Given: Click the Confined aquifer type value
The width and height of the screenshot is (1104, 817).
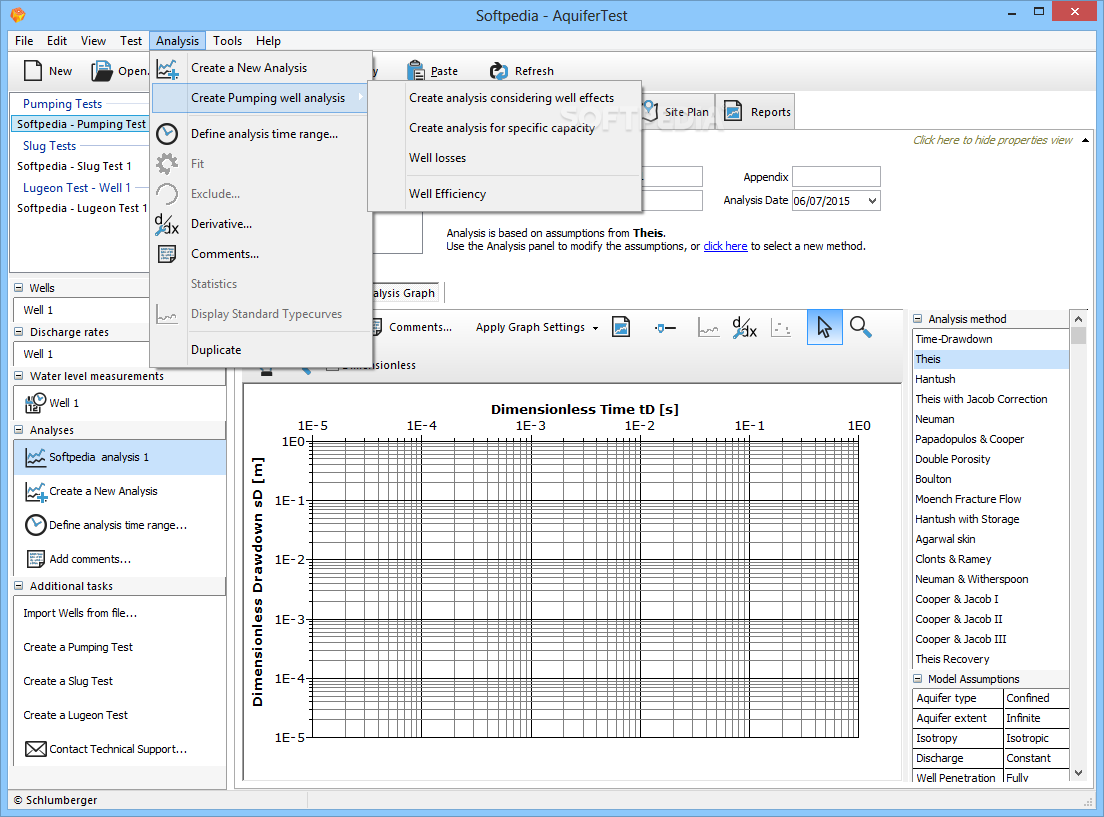Looking at the screenshot, I should 1036,698.
